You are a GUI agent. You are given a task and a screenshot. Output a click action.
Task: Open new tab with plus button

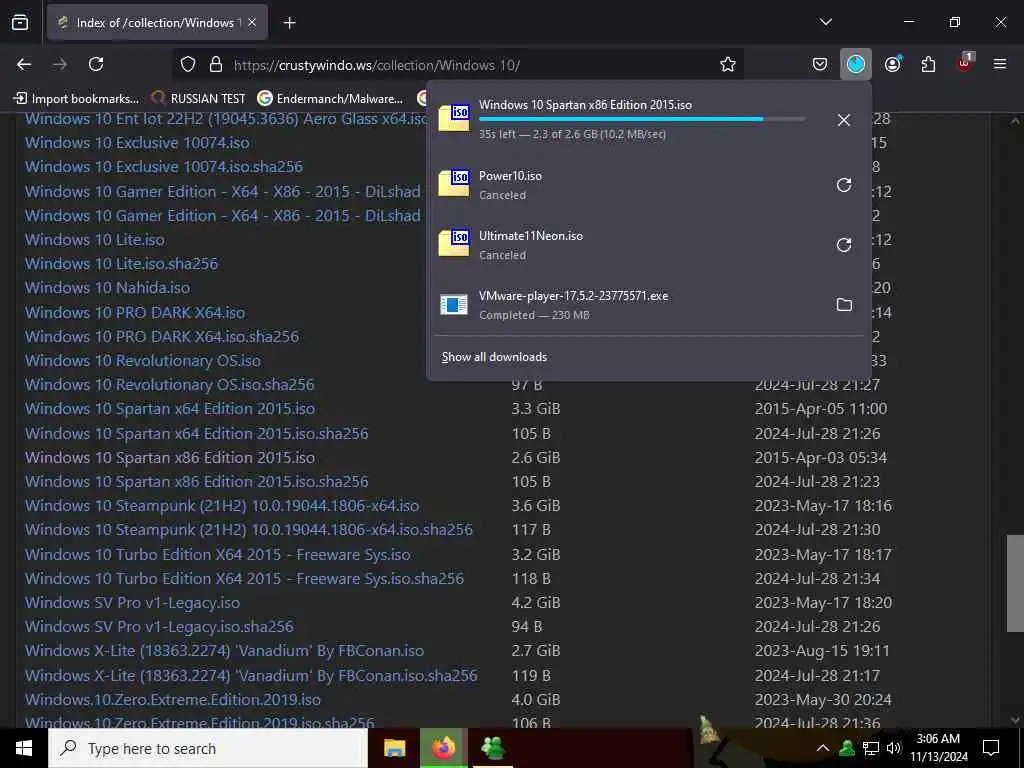pos(289,23)
